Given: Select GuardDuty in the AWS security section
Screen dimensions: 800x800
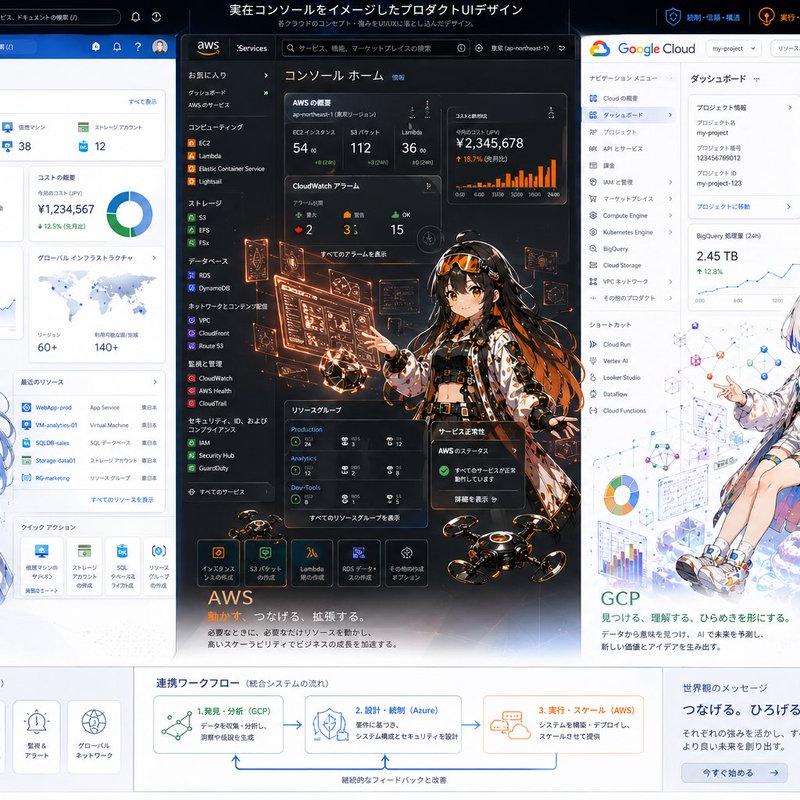Looking at the screenshot, I should 213,468.
